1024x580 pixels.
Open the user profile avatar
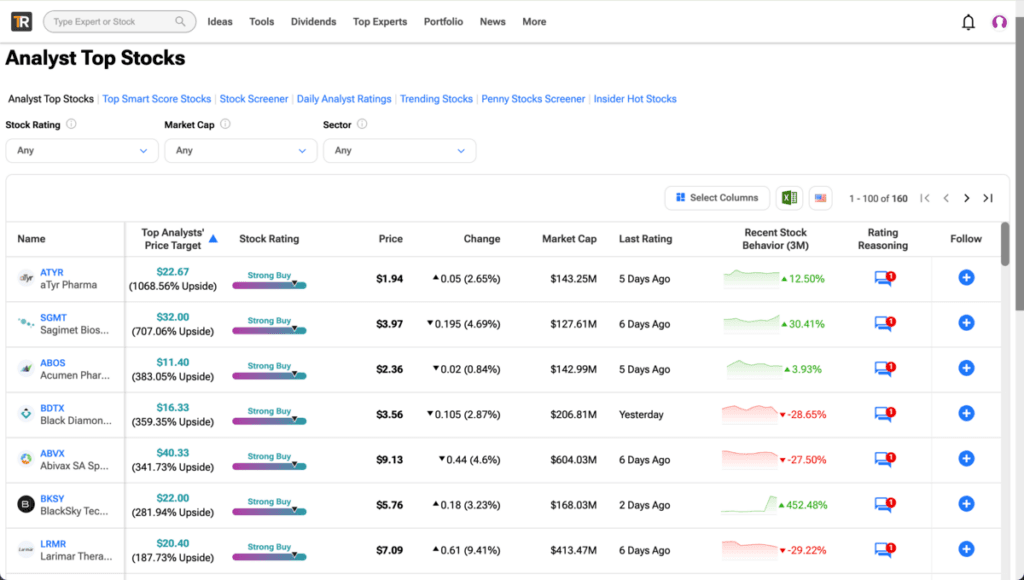tap(999, 22)
